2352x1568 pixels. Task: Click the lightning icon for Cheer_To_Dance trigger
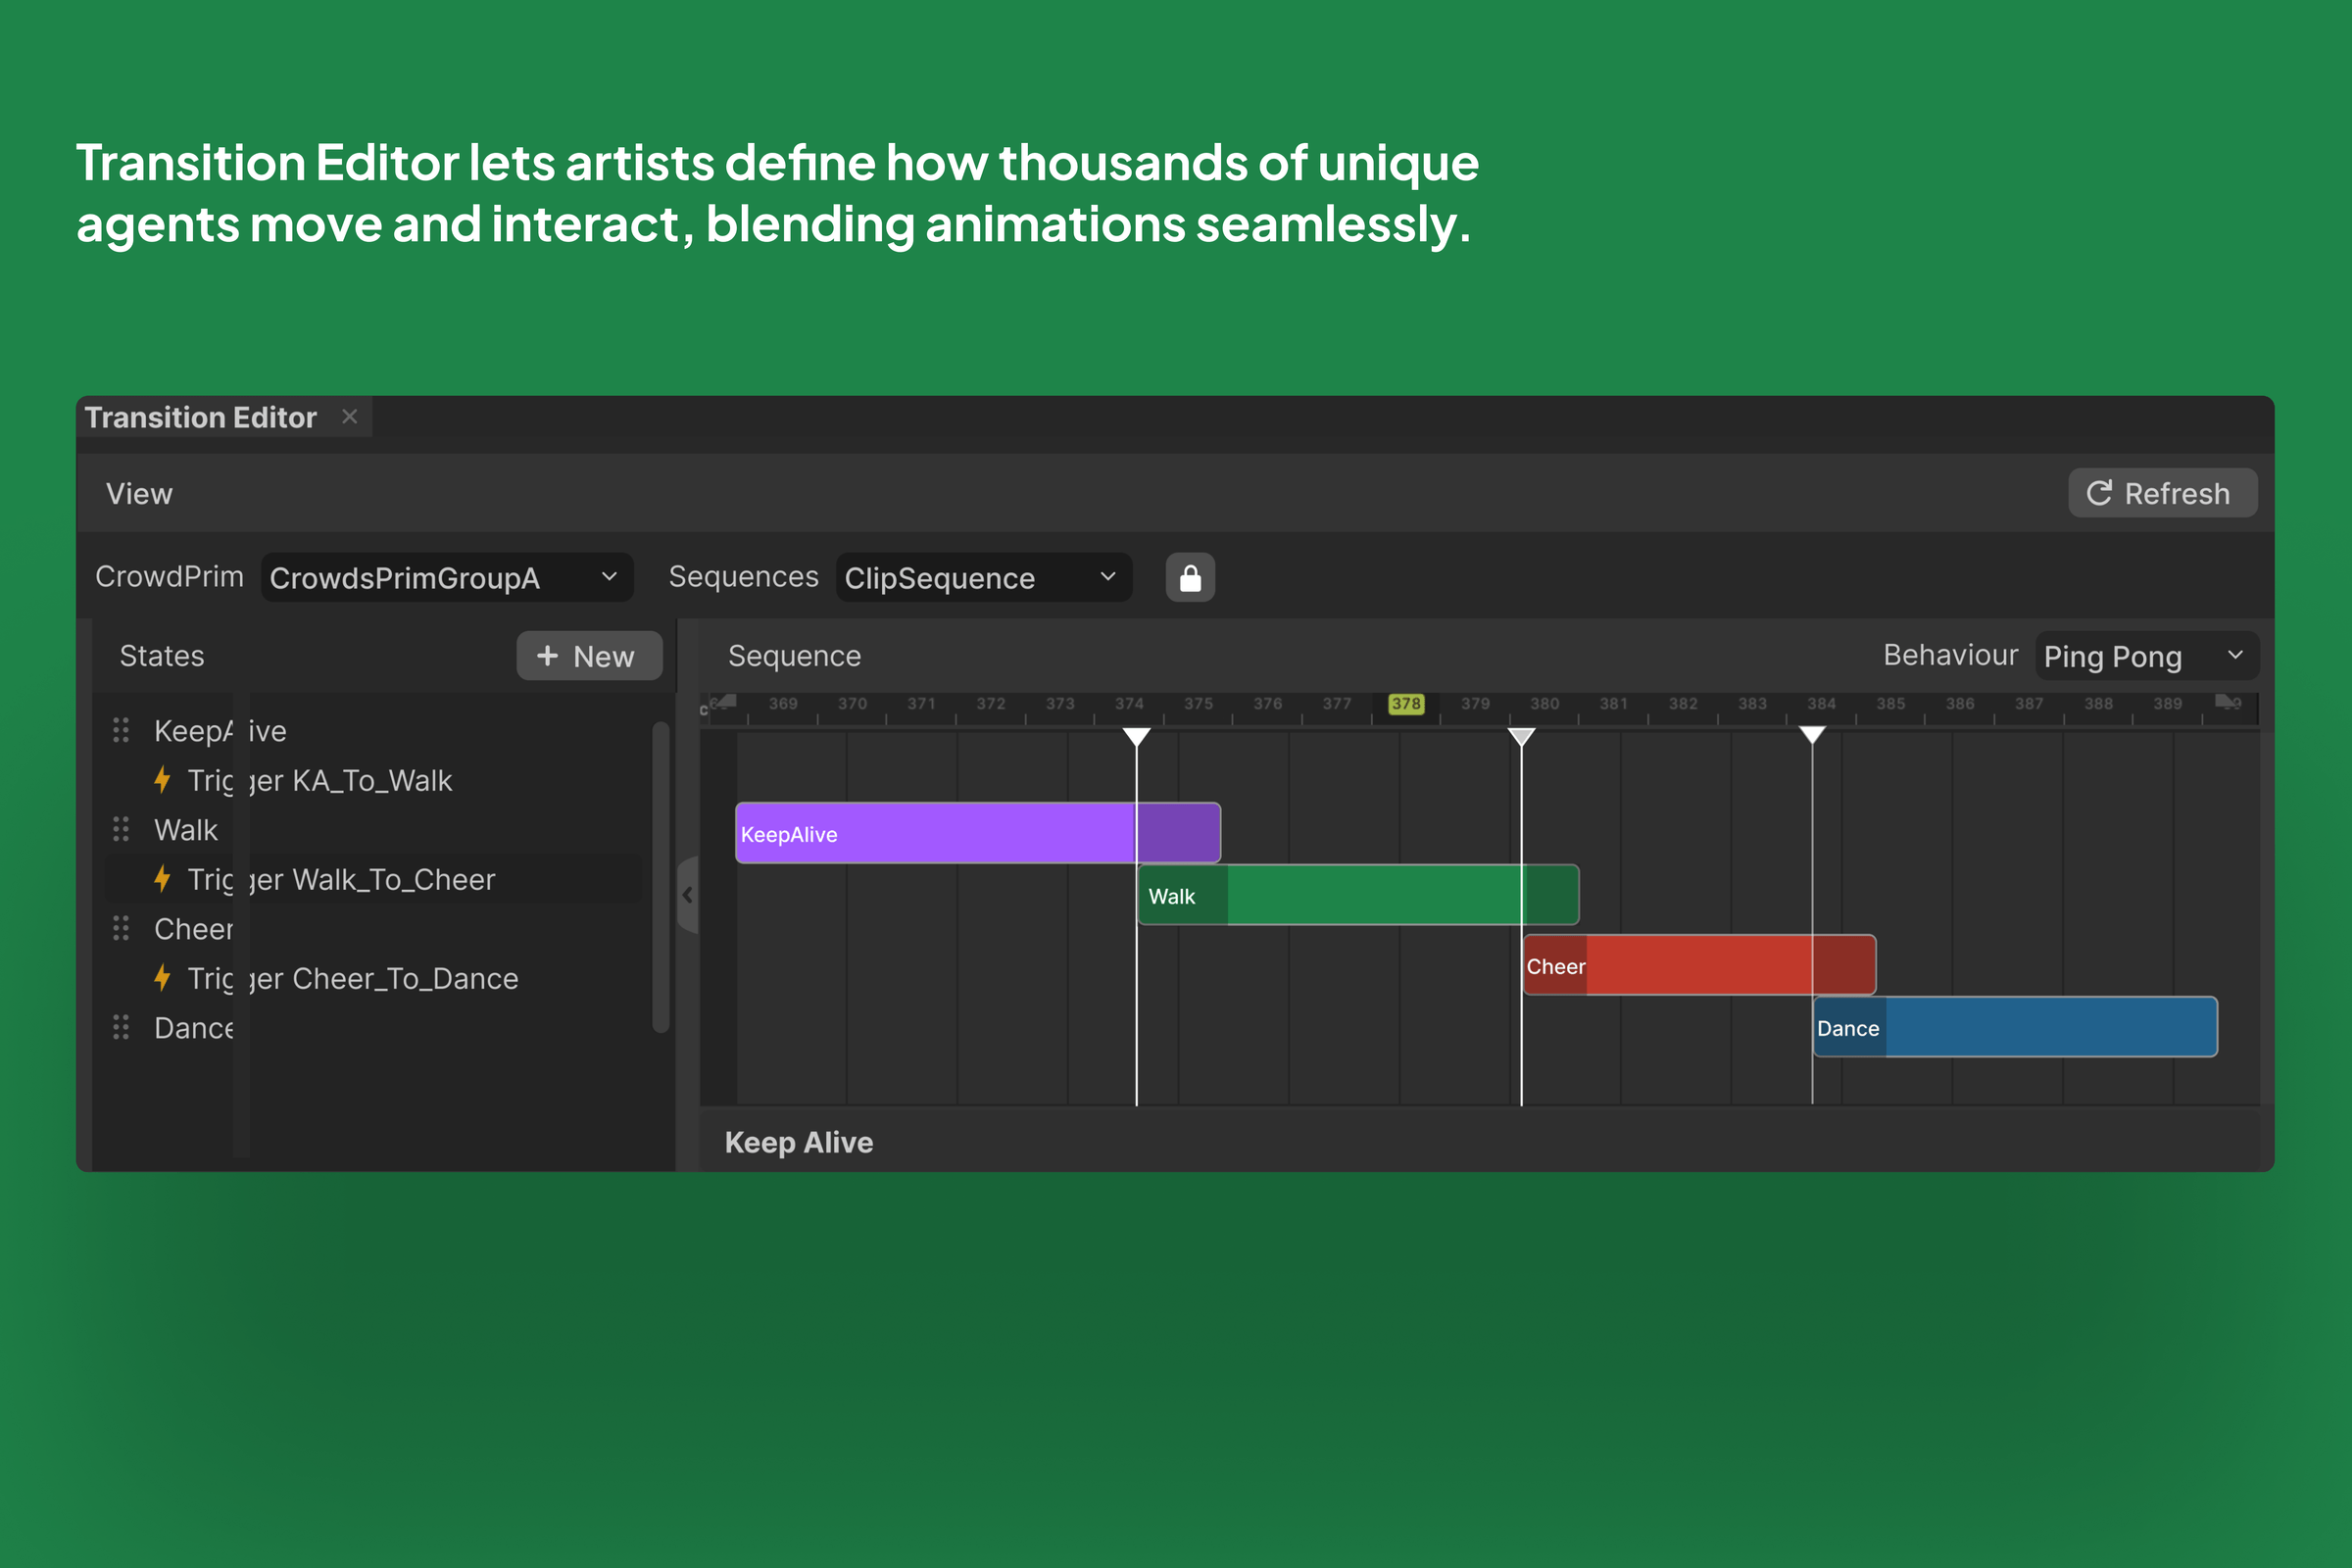[x=162, y=978]
